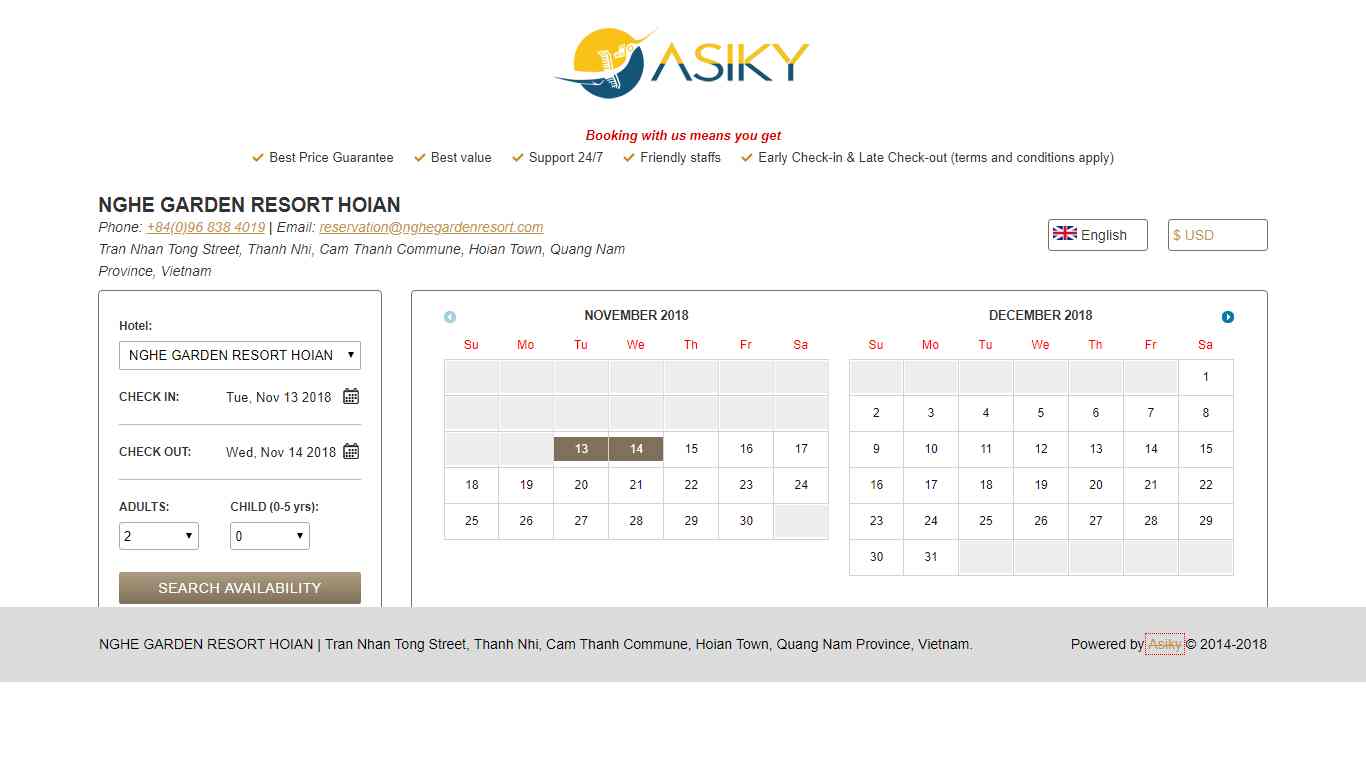
Task: Open the check-in calendar icon
Action: tap(351, 397)
